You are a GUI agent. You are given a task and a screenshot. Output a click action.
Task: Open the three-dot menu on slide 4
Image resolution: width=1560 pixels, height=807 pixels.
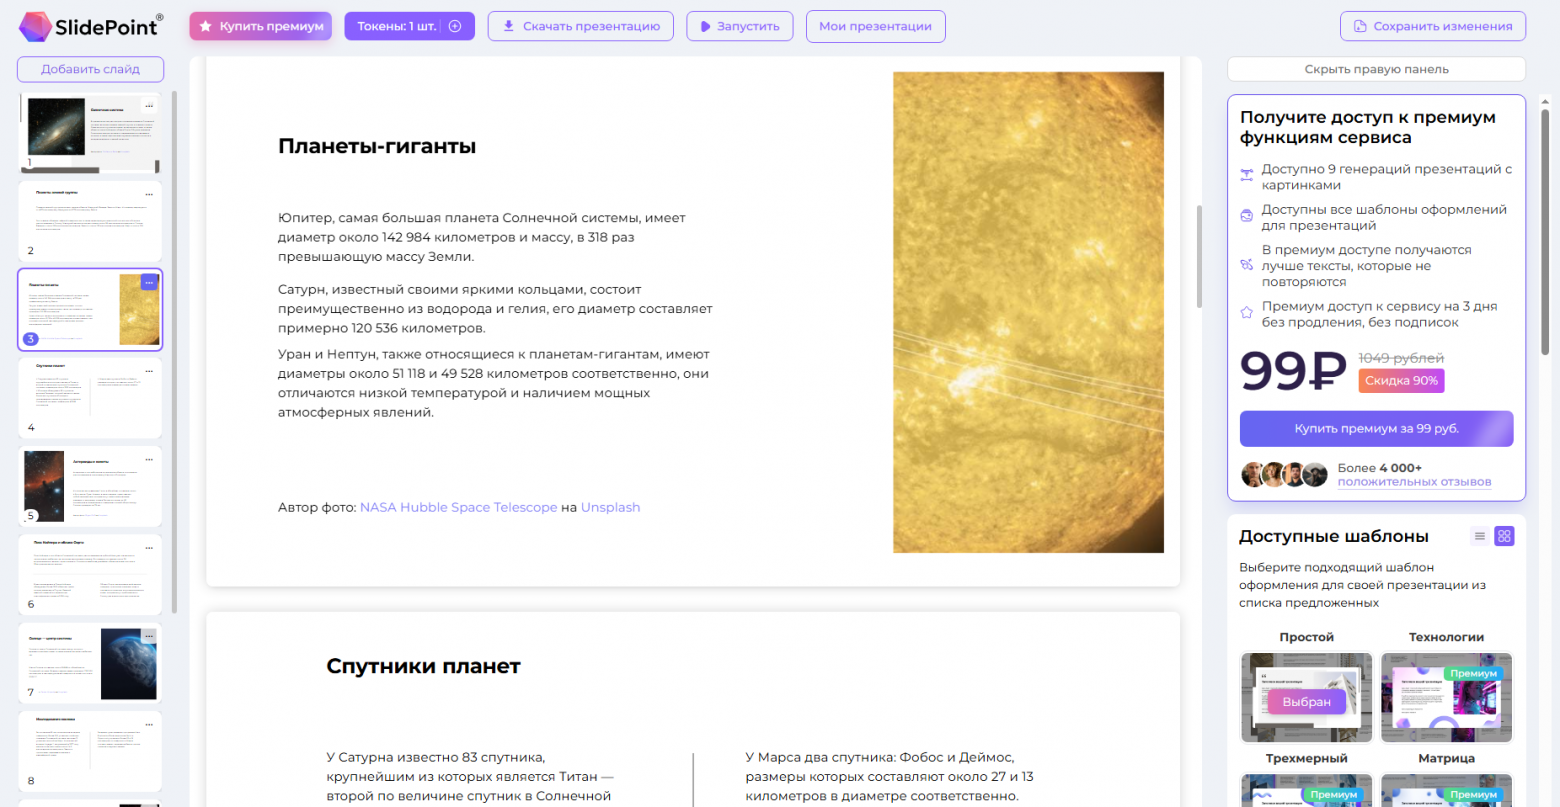(149, 371)
